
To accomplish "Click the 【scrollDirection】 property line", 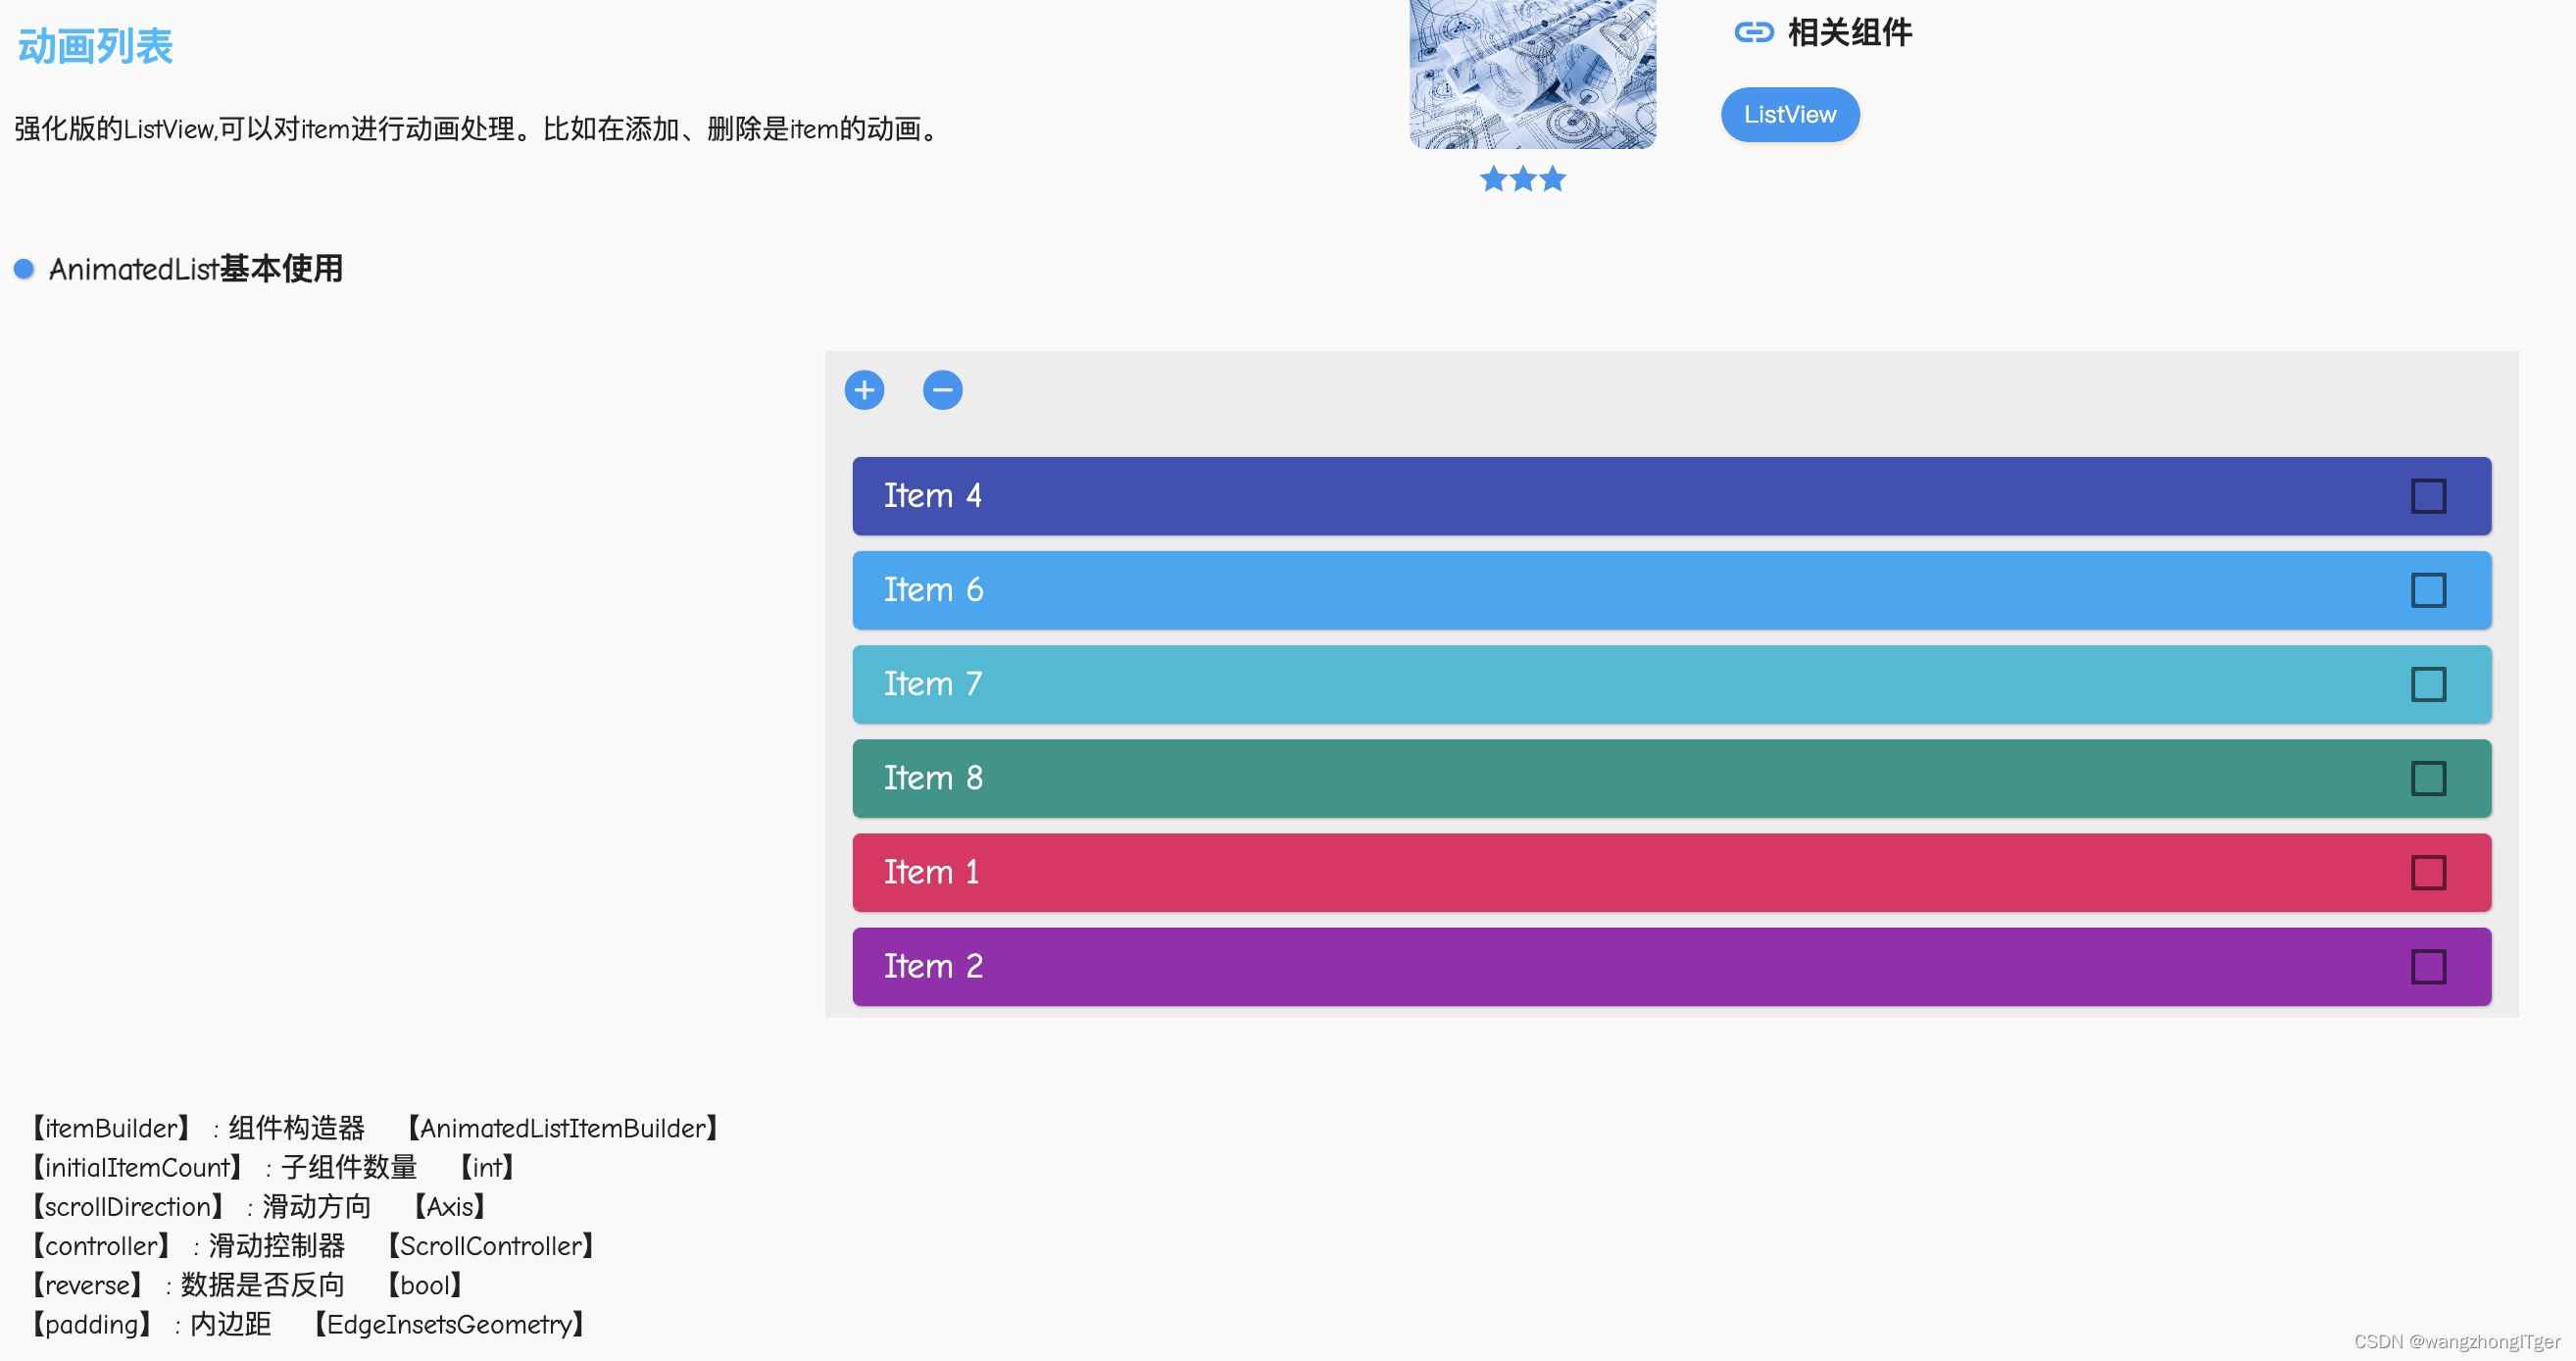I will [258, 1206].
